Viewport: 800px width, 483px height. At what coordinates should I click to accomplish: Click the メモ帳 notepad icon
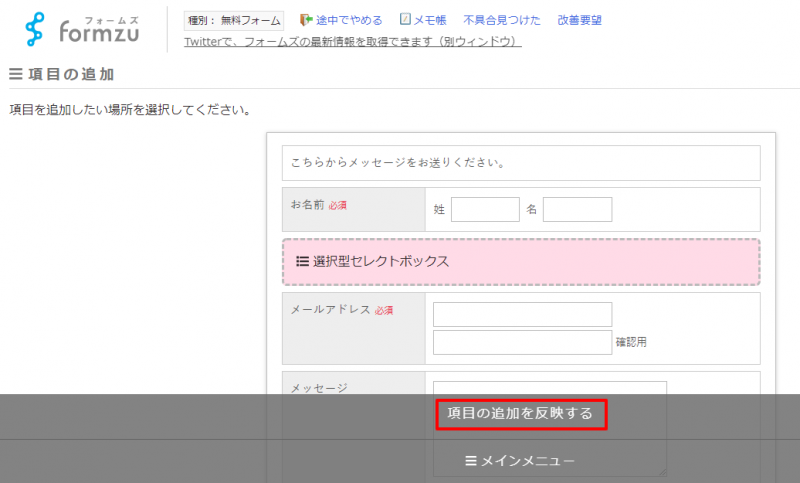pyautogui.click(x=405, y=19)
